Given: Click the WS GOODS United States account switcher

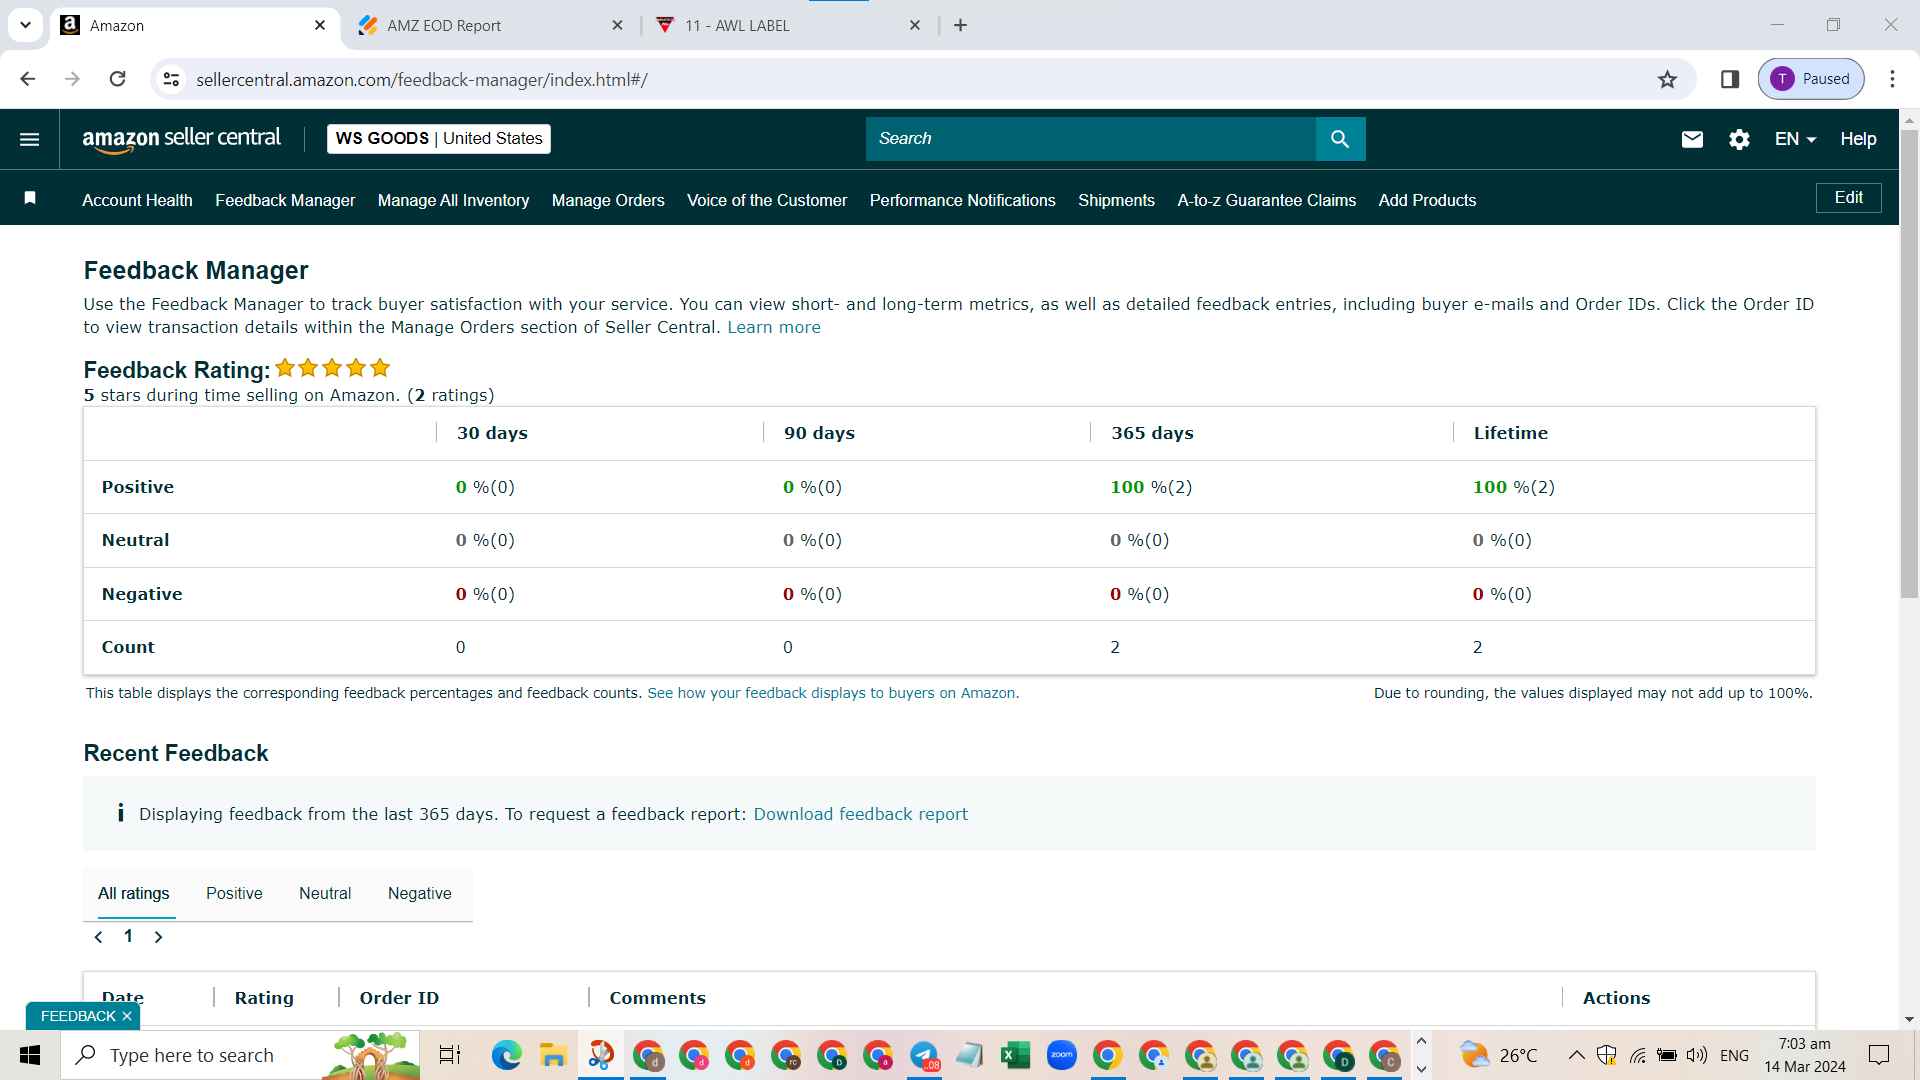Looking at the screenshot, I should (439, 139).
